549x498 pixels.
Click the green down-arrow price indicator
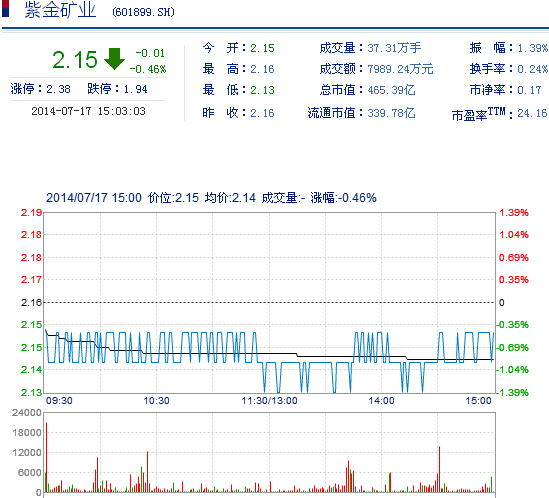114,59
